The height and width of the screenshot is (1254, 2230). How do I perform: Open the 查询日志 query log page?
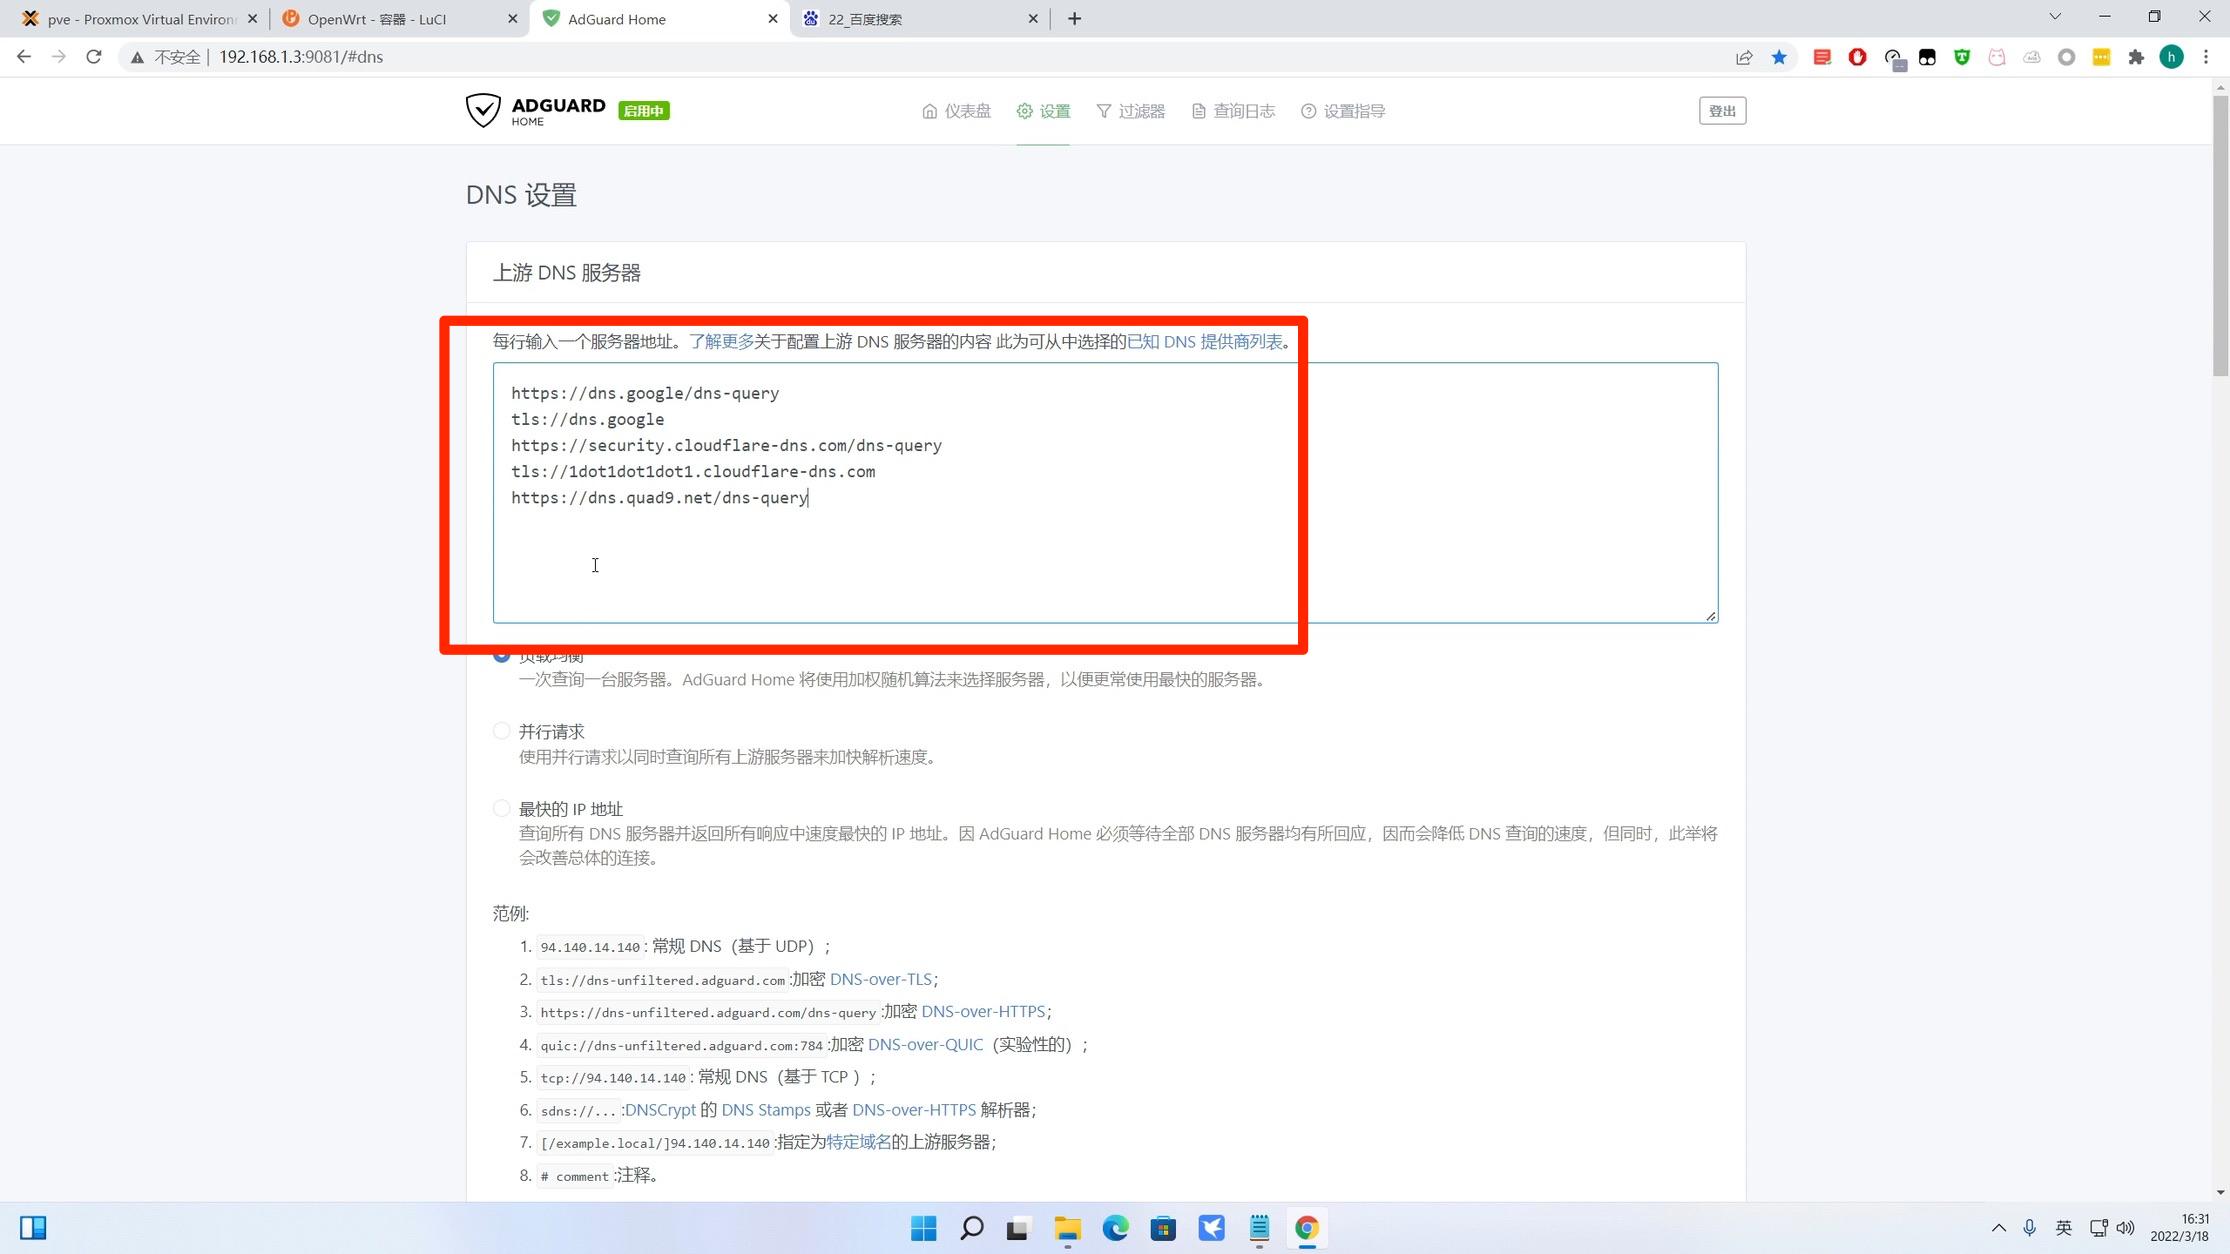tap(1232, 111)
